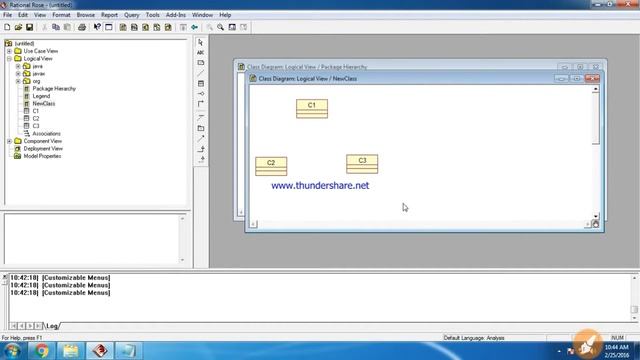Pick the Generalization tool in the toolbox
This screenshot has width=640, height=360.
200,149
